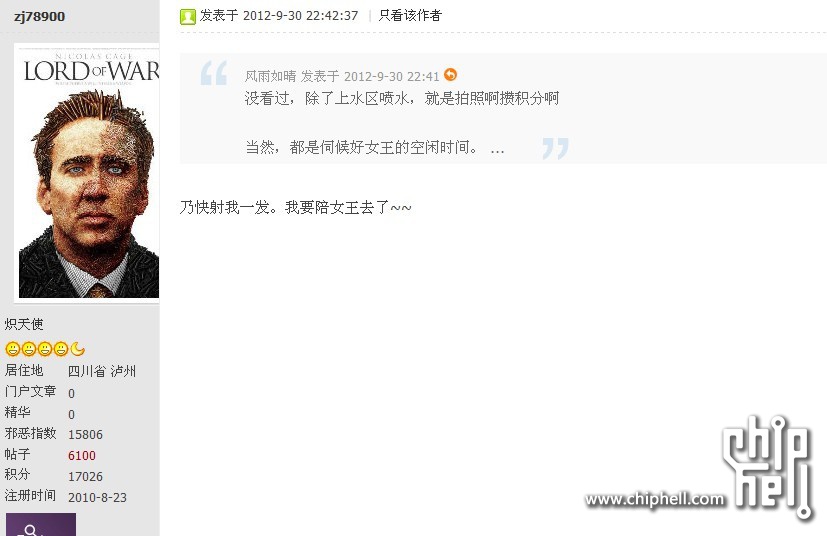
Task: Click the closing quotation mark icon
Action: click(555, 148)
